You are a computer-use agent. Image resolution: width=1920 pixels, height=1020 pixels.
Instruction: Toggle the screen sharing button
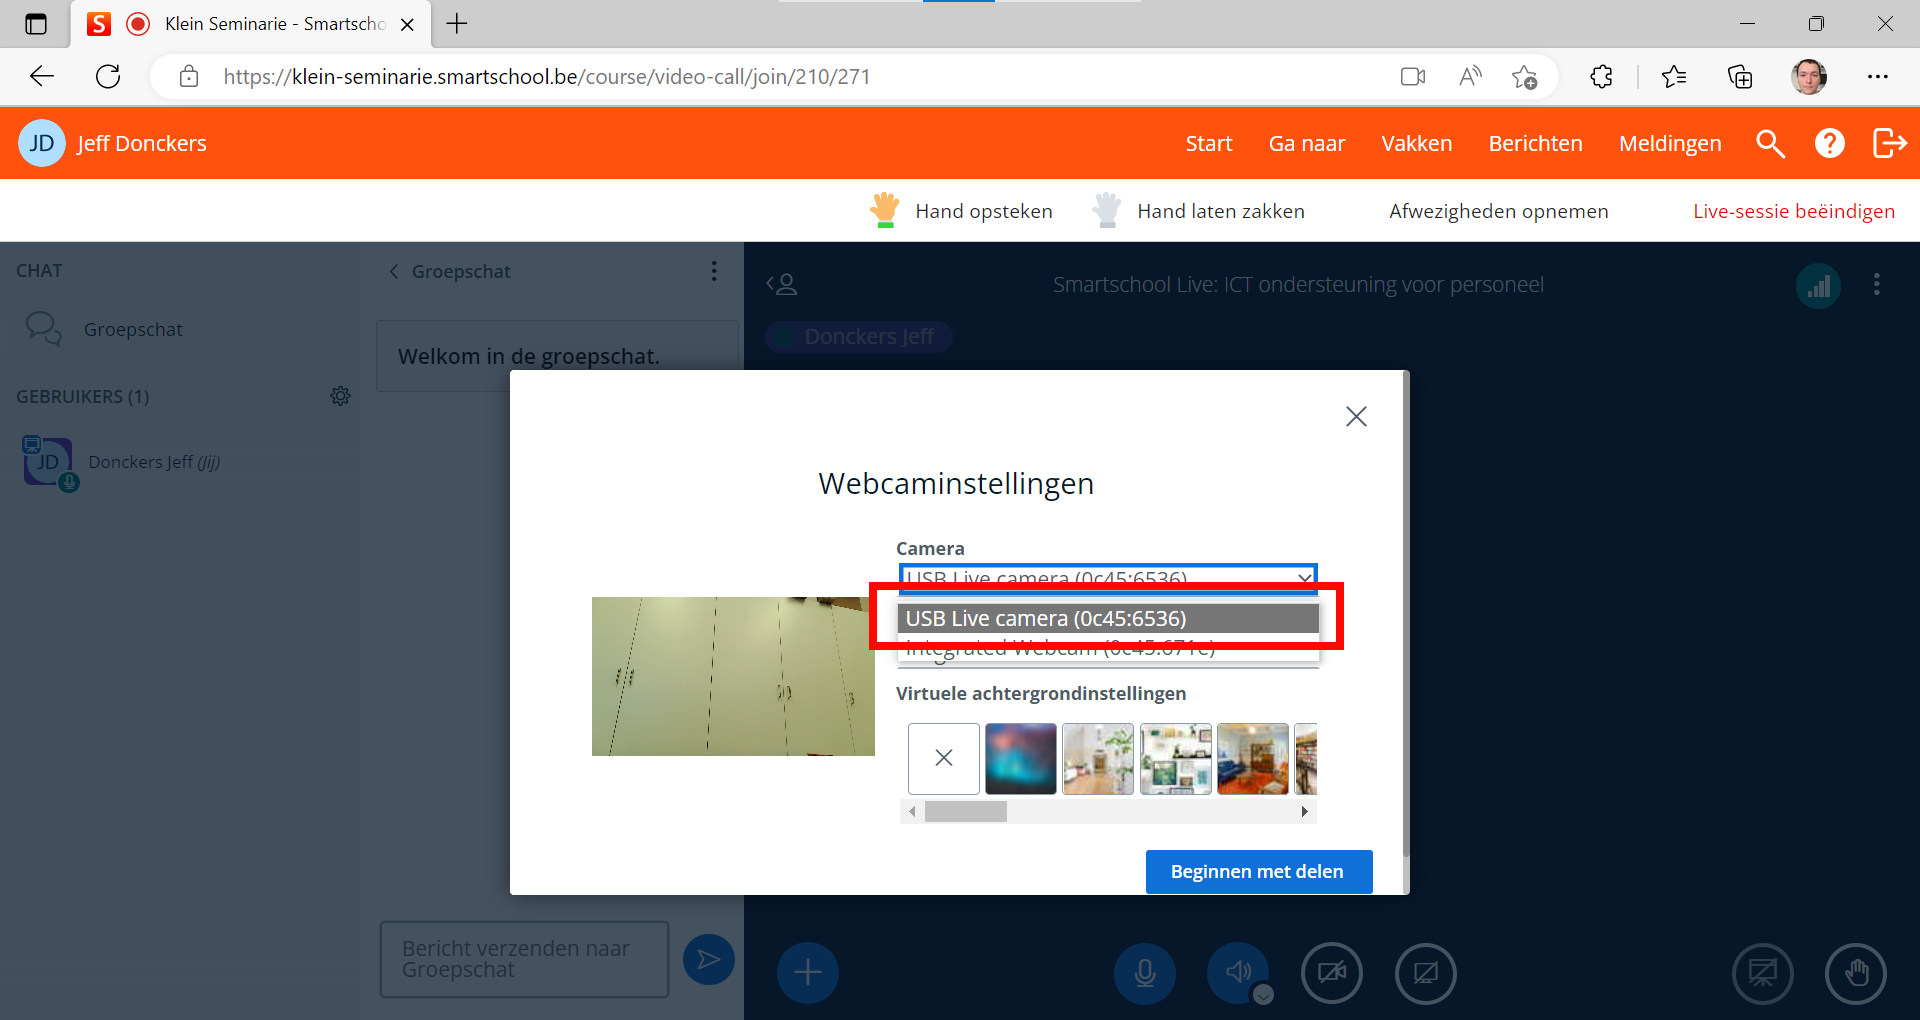point(1425,972)
